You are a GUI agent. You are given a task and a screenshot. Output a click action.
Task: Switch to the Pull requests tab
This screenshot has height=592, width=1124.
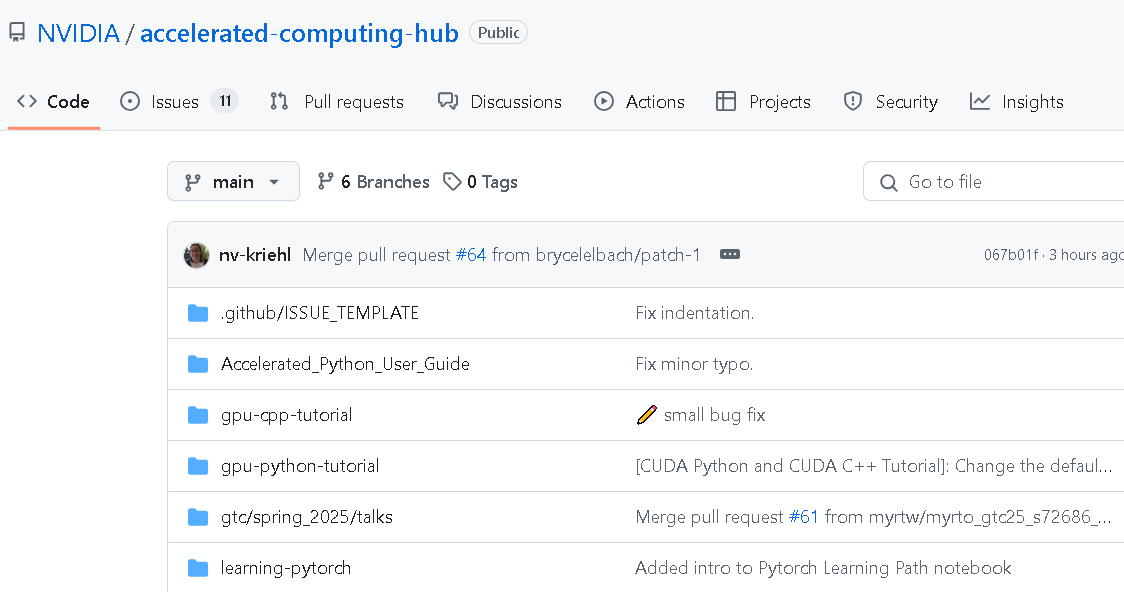[x=337, y=102]
